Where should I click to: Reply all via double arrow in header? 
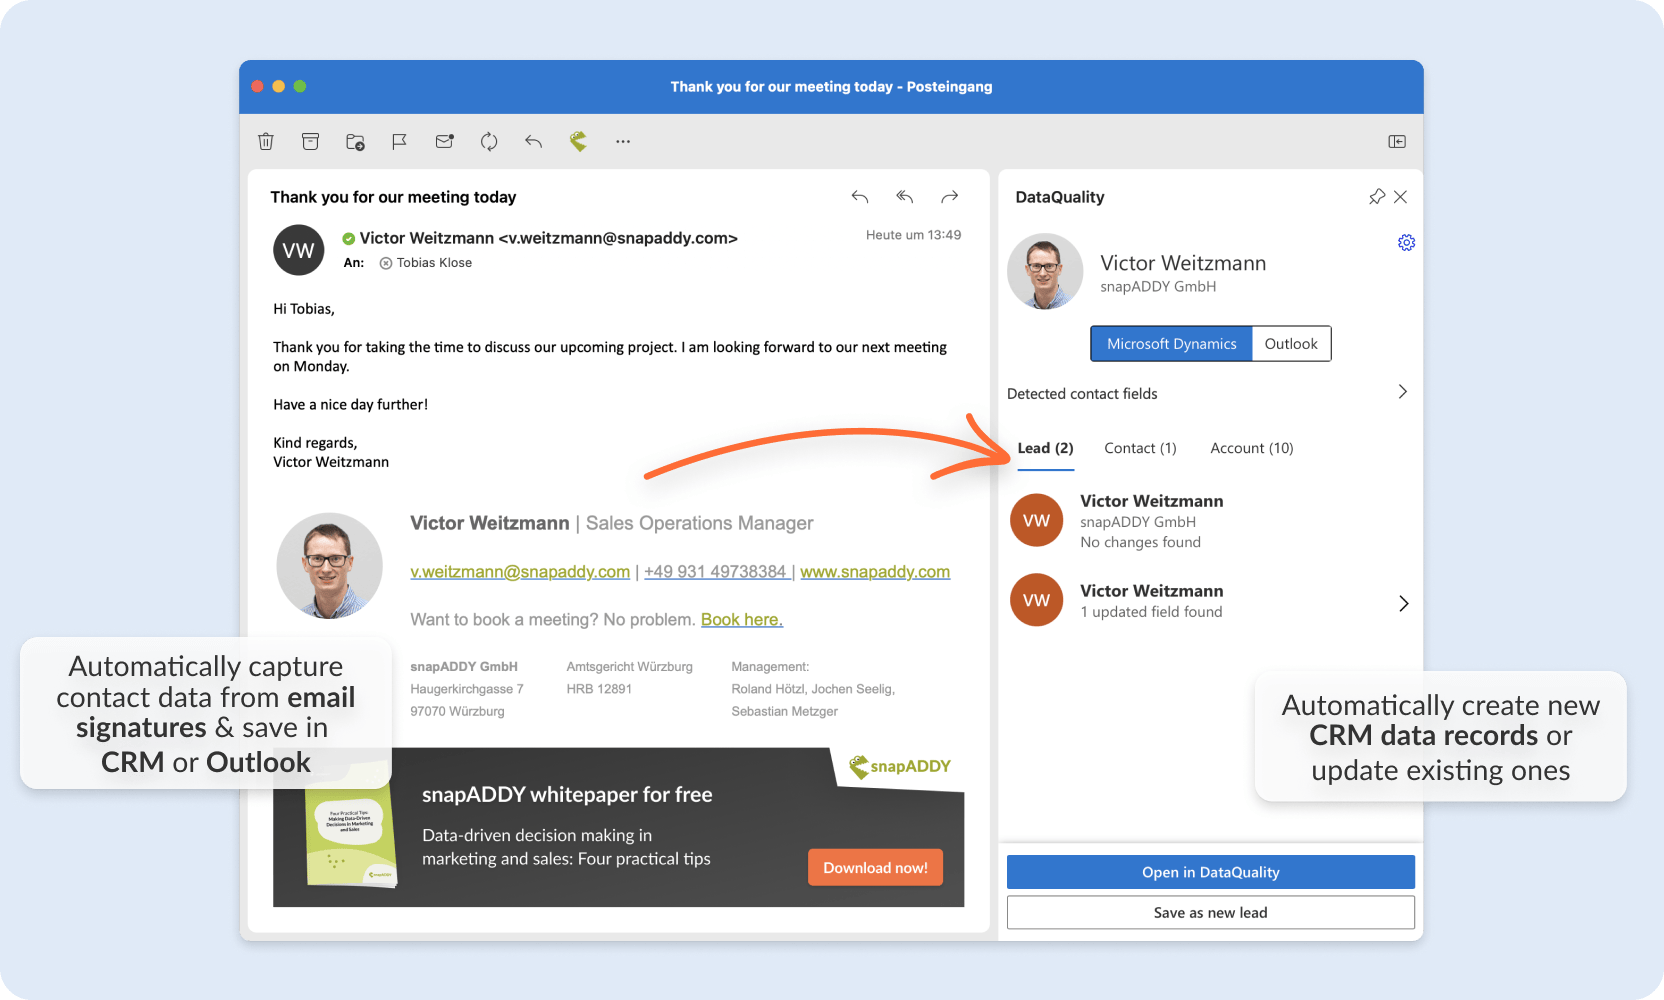click(905, 197)
